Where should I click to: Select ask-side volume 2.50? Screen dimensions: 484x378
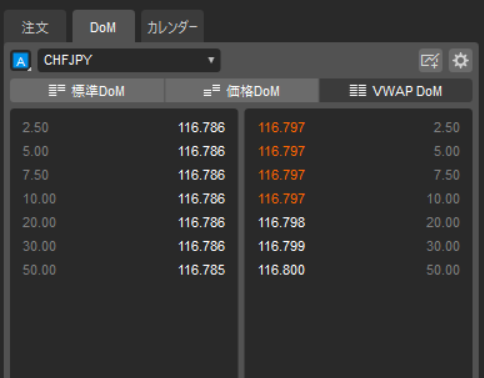coord(447,128)
